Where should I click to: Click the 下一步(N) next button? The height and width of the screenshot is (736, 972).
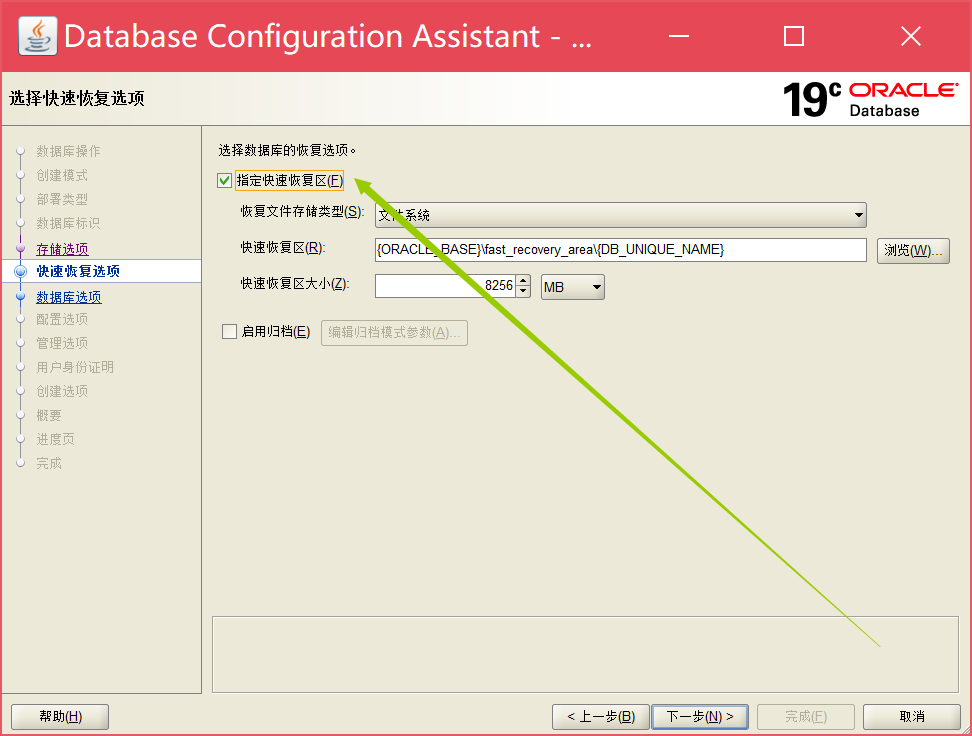[x=700, y=716]
